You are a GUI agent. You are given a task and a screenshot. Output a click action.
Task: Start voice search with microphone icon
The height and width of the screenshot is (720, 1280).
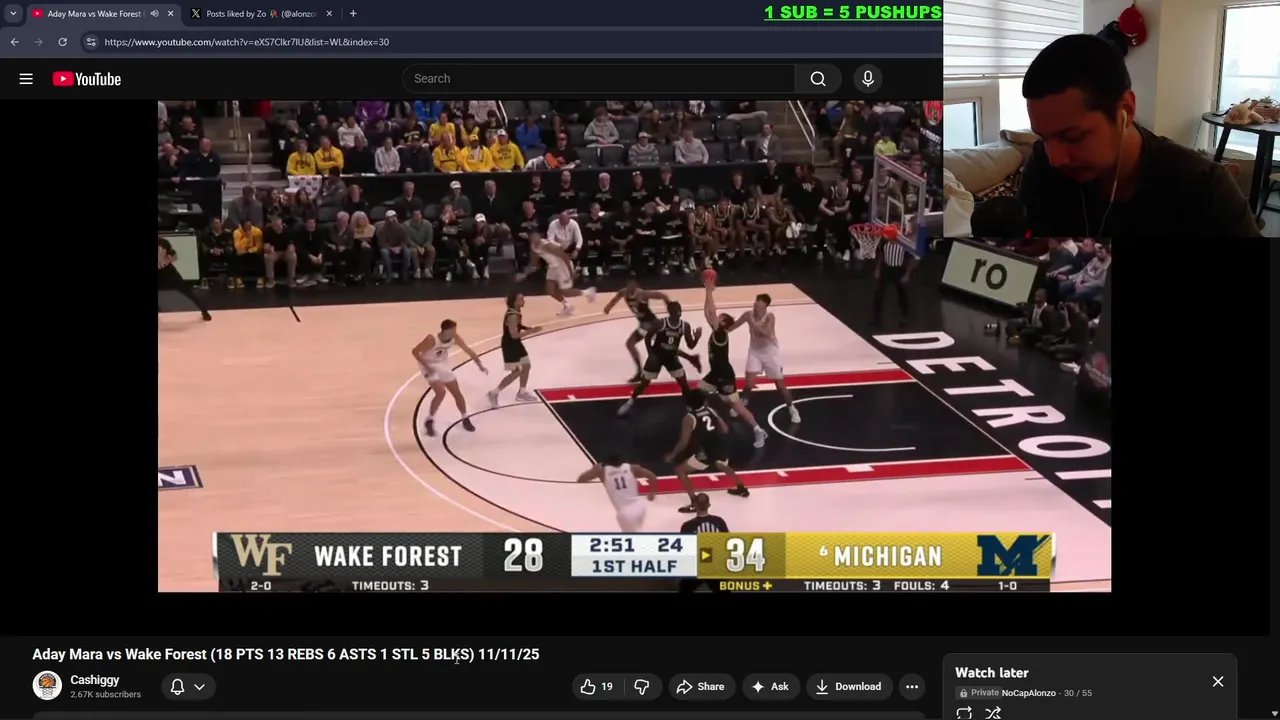(x=868, y=79)
